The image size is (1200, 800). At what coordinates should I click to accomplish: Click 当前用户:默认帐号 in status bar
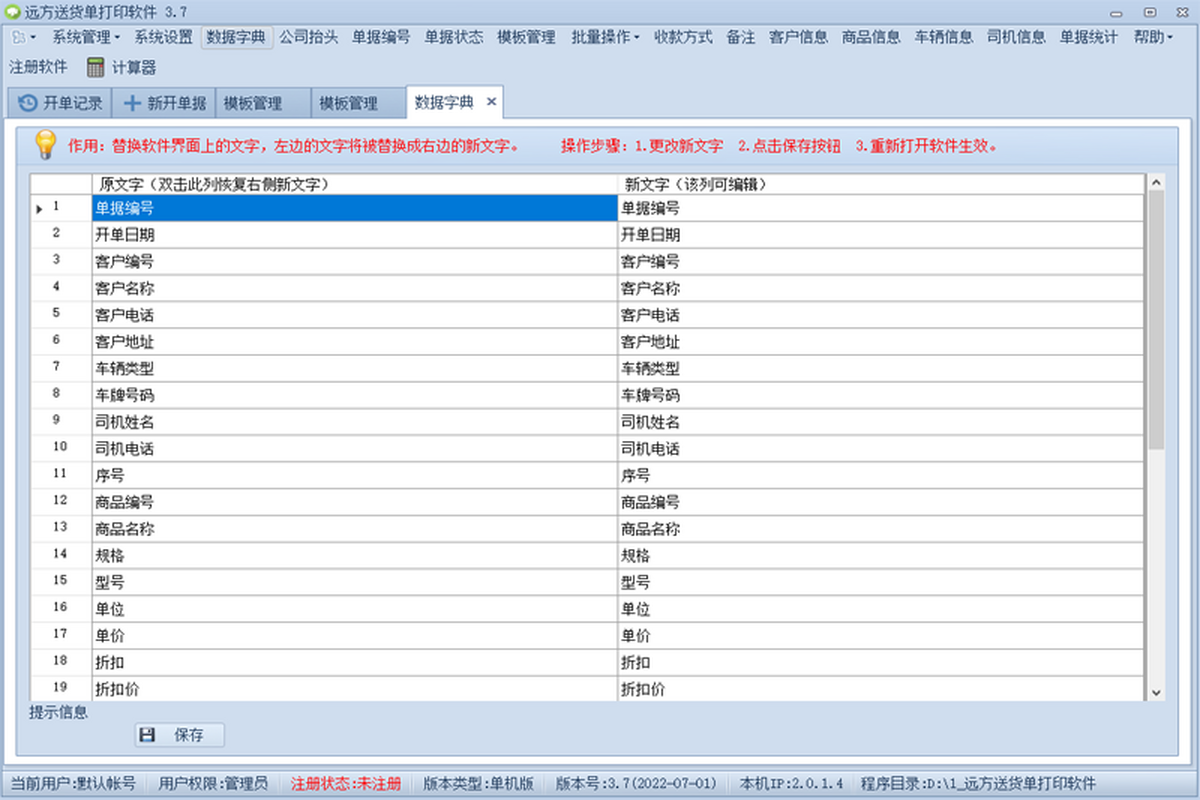tap(73, 783)
